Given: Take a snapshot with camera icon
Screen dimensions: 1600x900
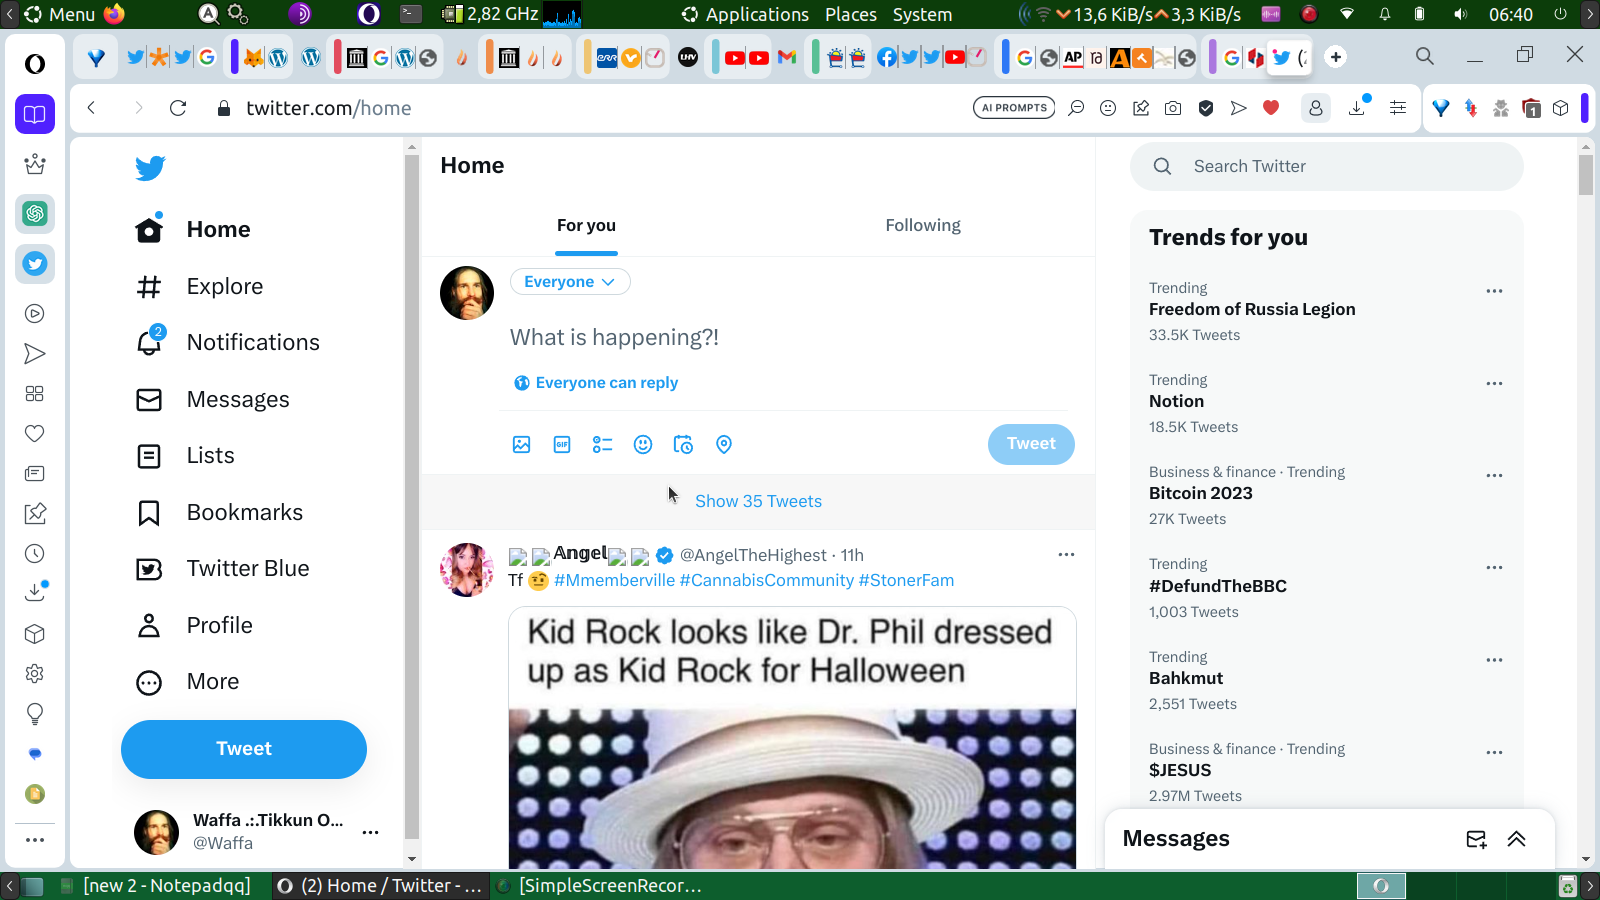Looking at the screenshot, I should tap(1173, 108).
